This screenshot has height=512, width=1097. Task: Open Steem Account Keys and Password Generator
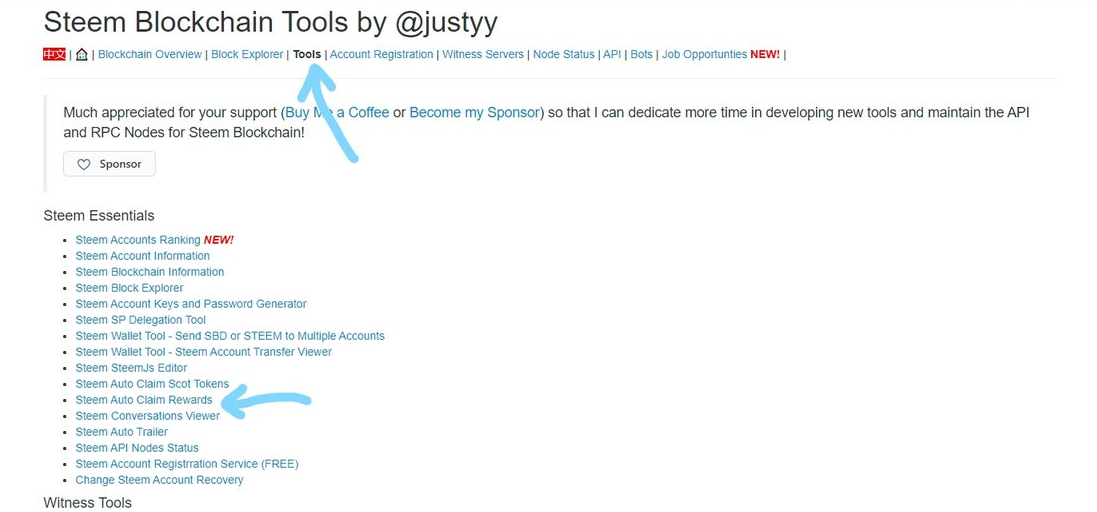click(x=191, y=304)
